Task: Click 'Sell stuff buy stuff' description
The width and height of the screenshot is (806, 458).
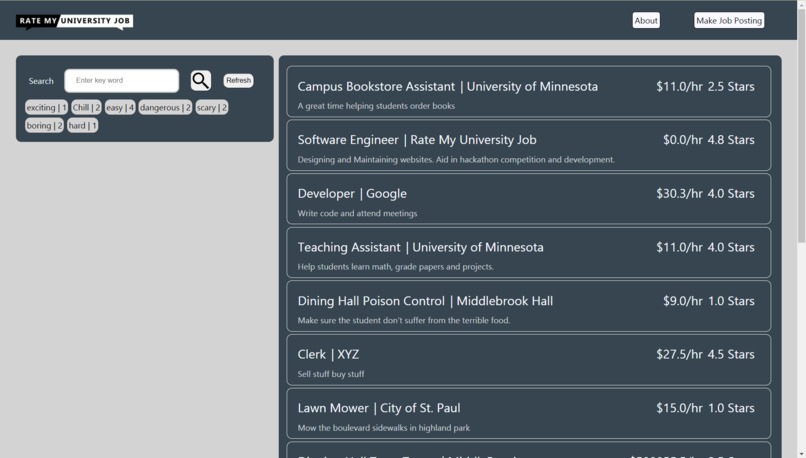Action: (331, 374)
